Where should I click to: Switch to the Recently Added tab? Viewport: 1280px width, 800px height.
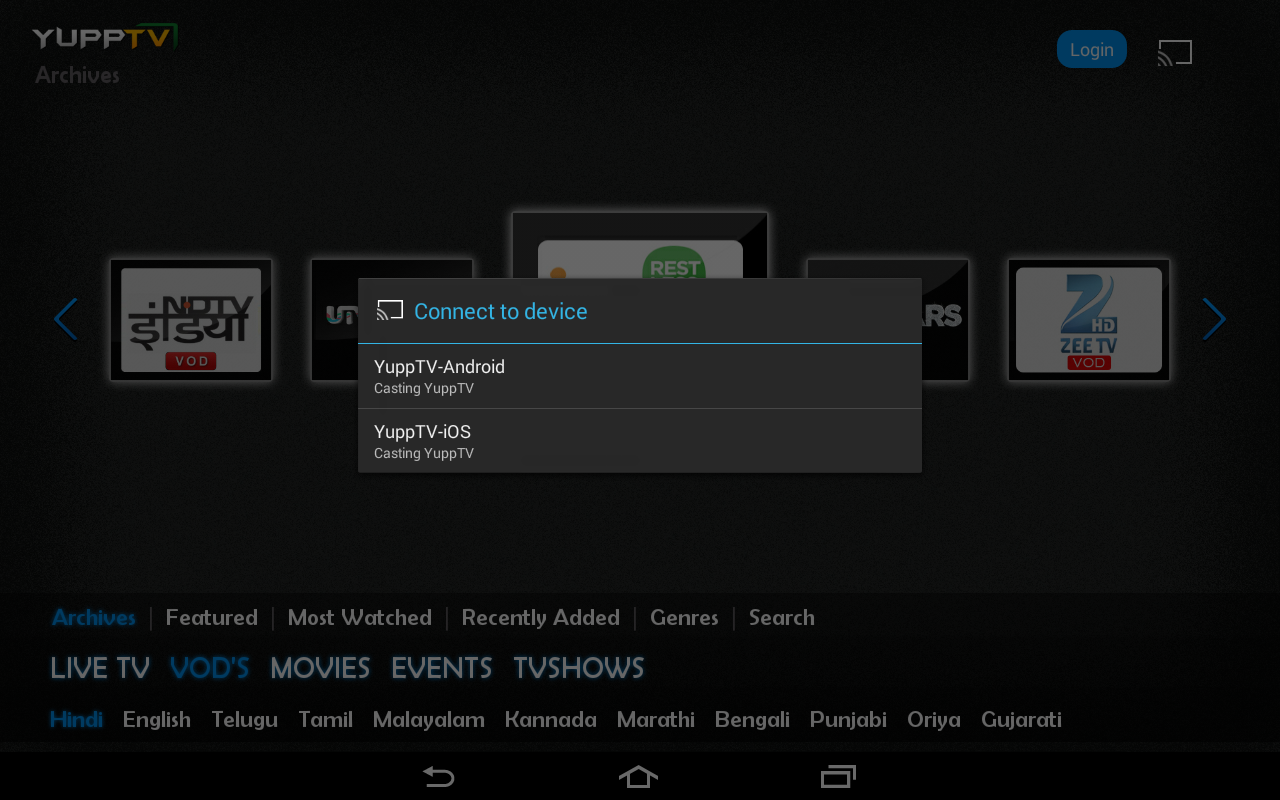click(541, 618)
